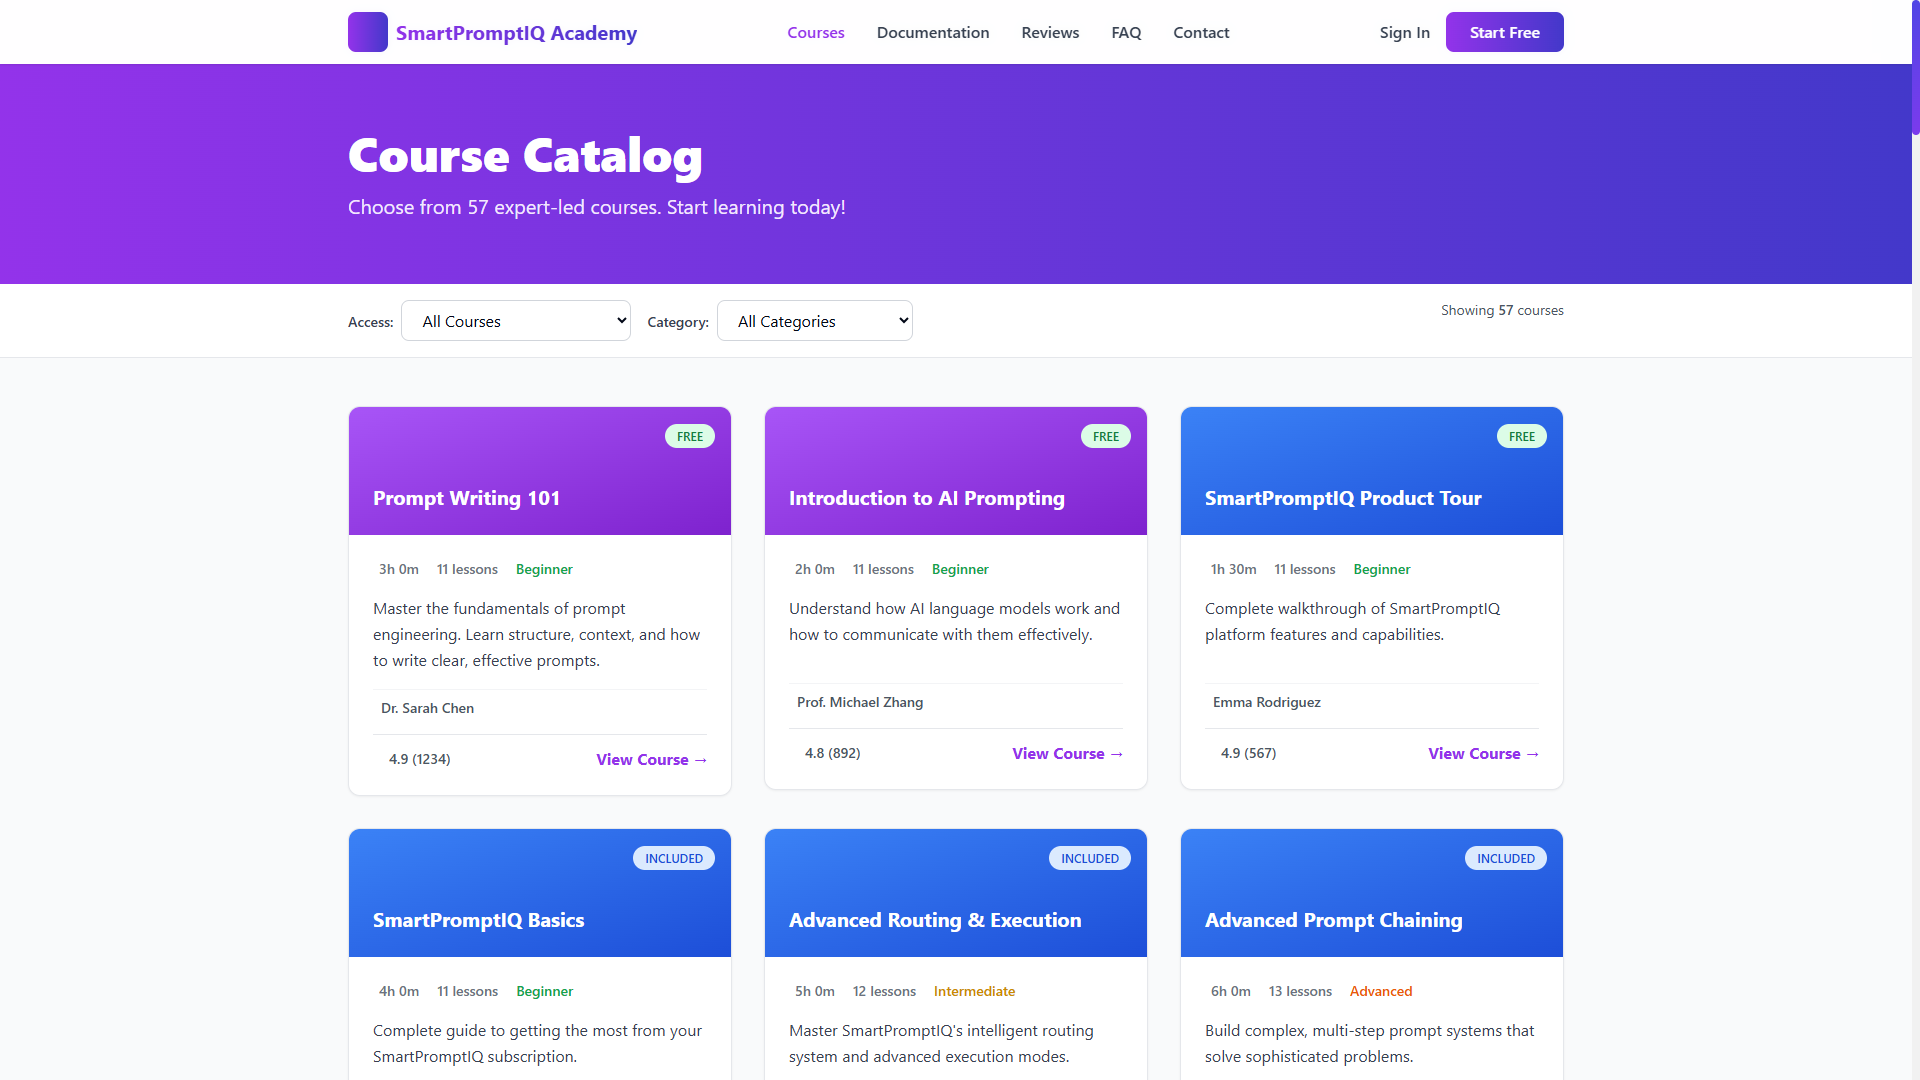Navigate to the FAQ page

tap(1126, 32)
